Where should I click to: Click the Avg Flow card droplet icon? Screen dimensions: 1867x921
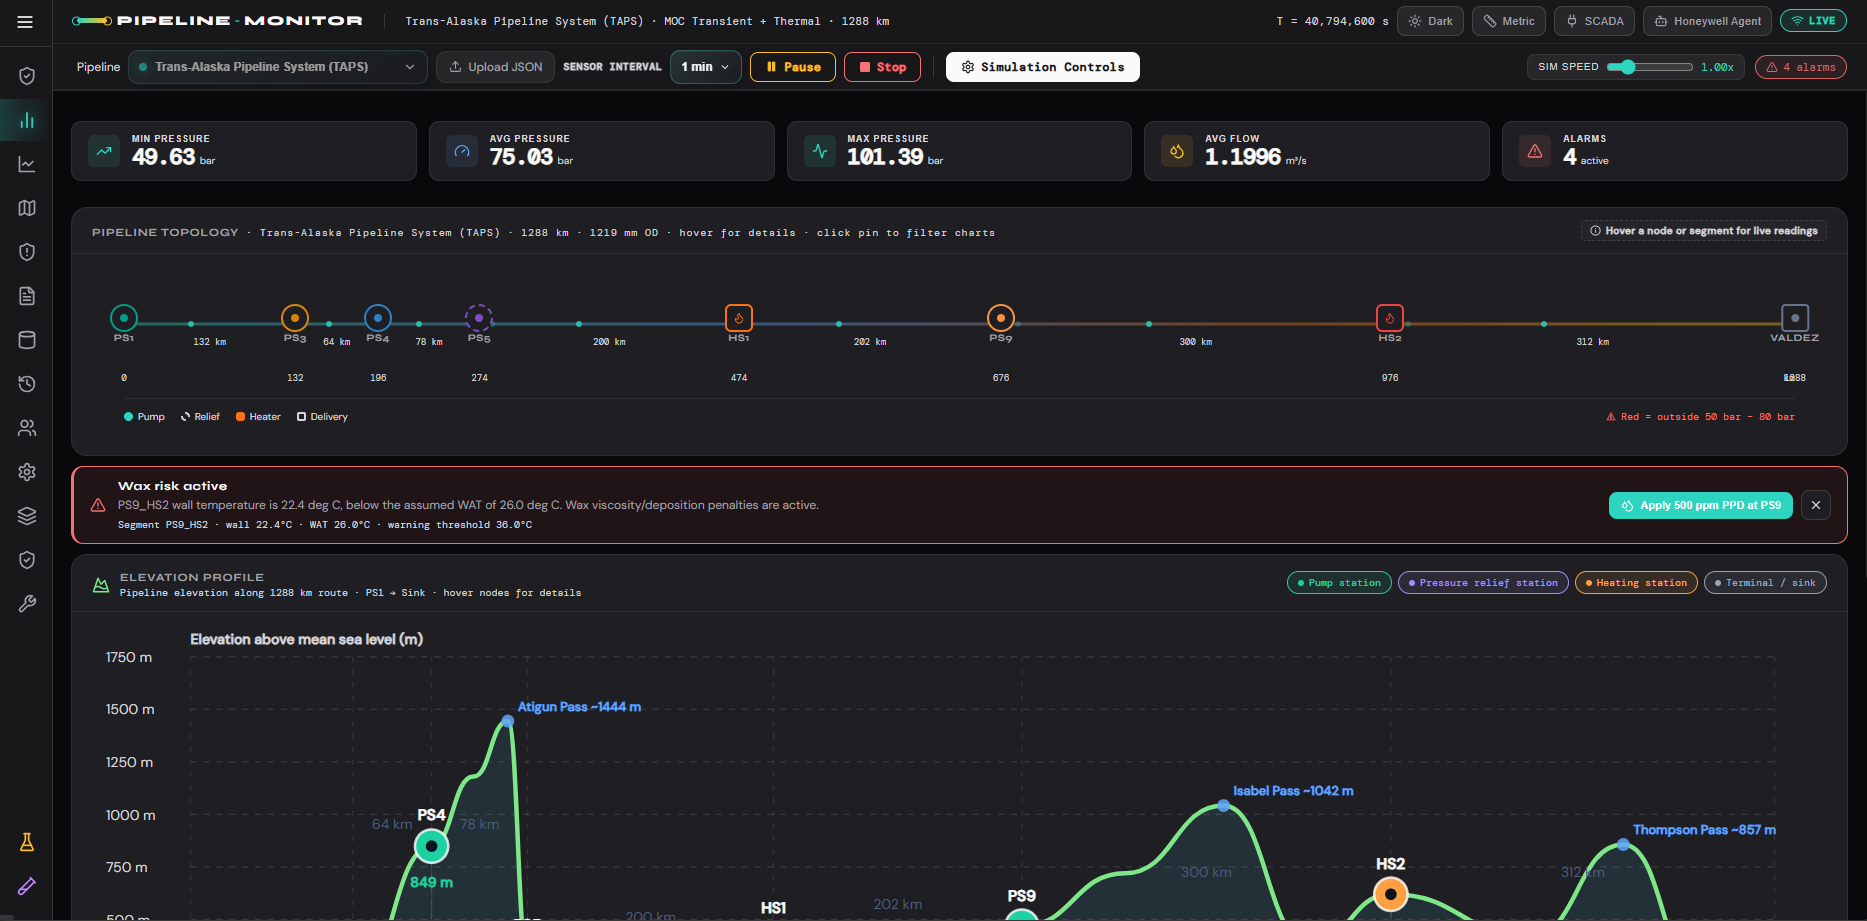[x=1177, y=151]
